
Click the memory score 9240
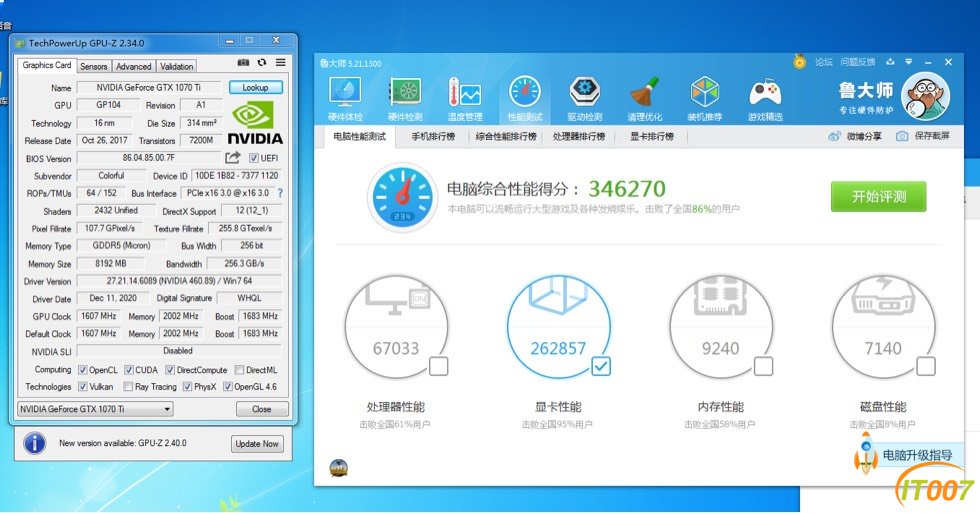pos(720,348)
